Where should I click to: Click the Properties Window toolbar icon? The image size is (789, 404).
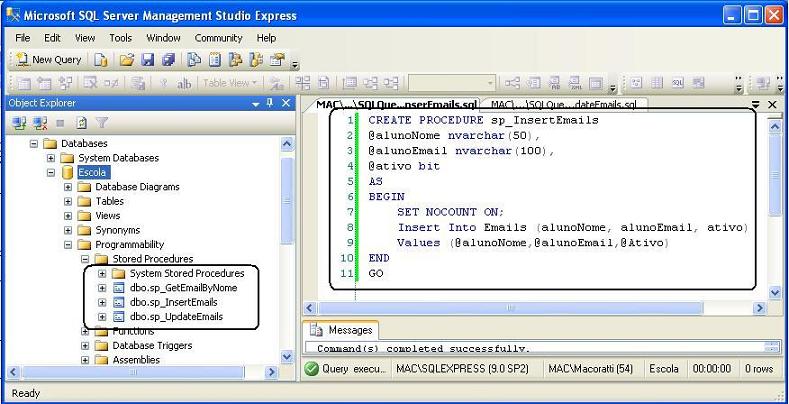[277, 60]
